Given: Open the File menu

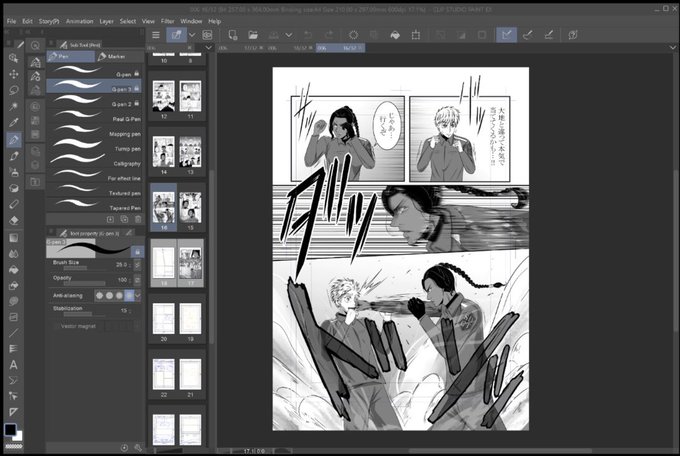Looking at the screenshot, I should 11,21.
